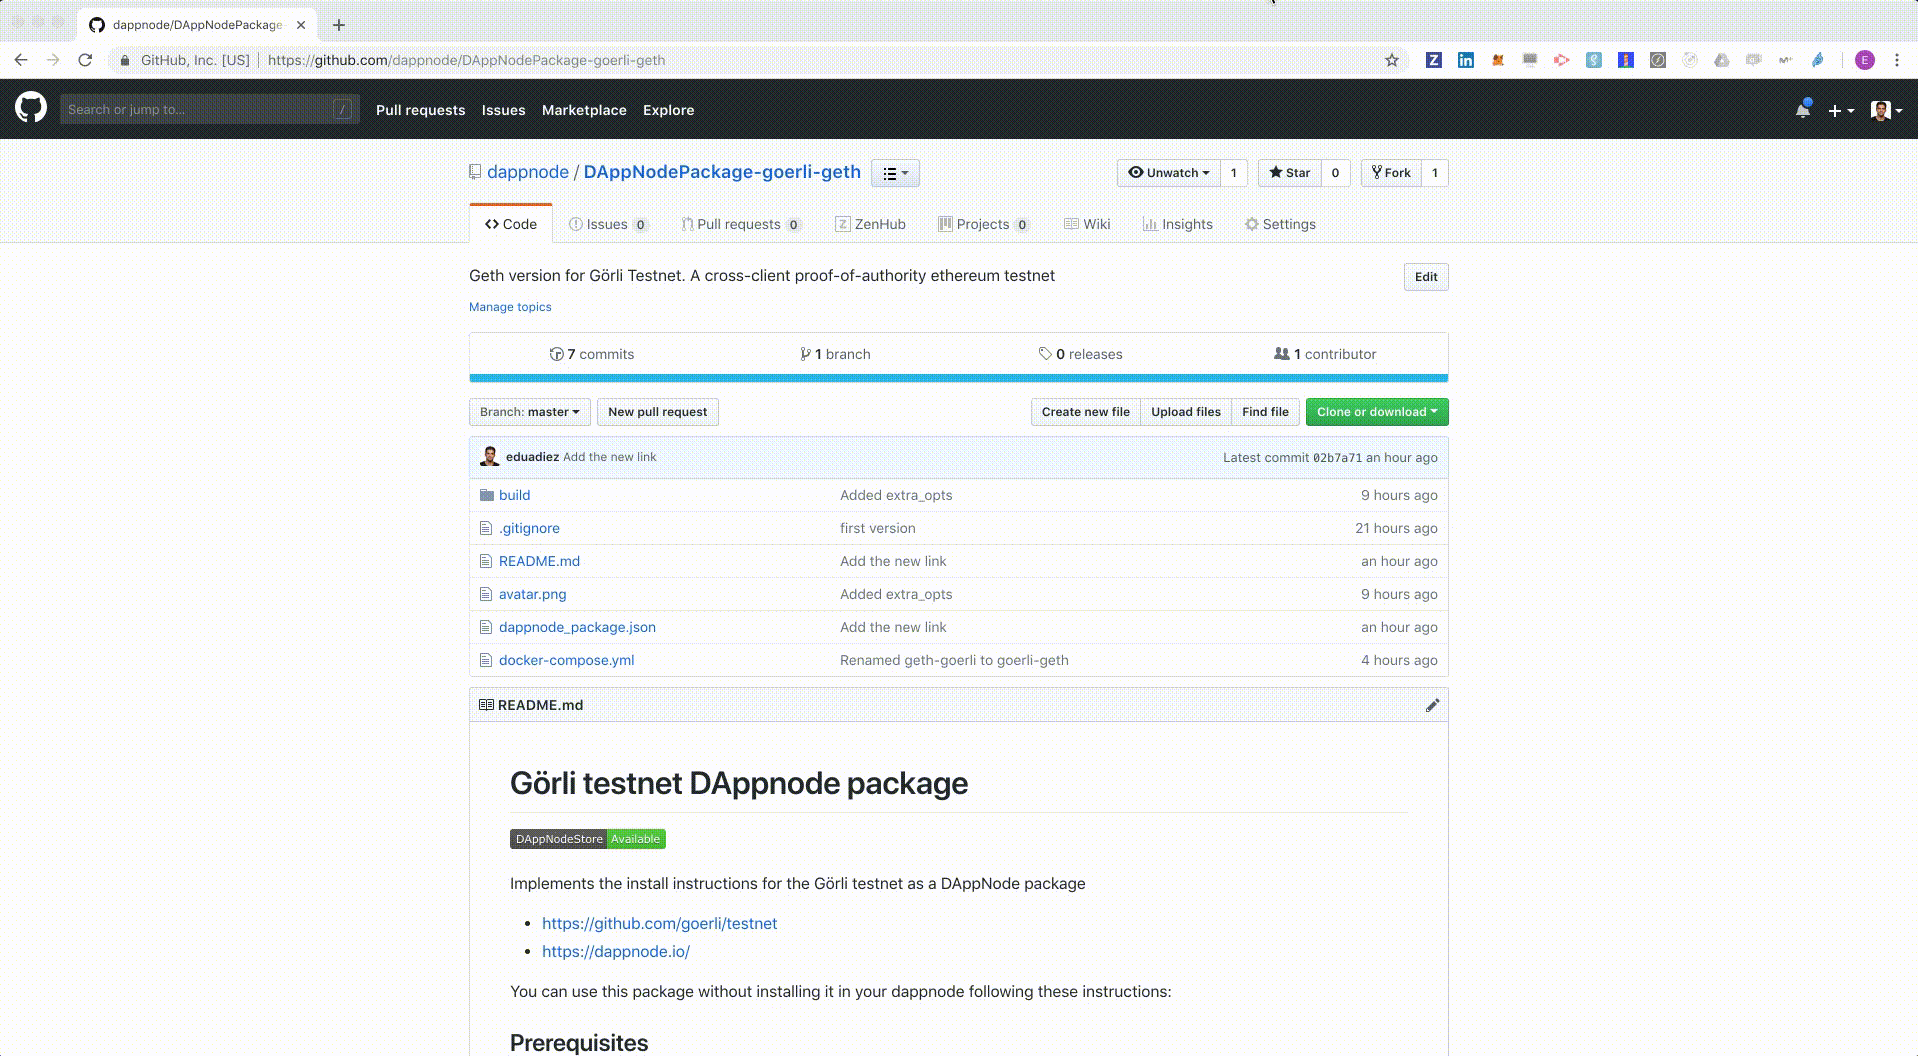Fork the repository

tap(1390, 173)
